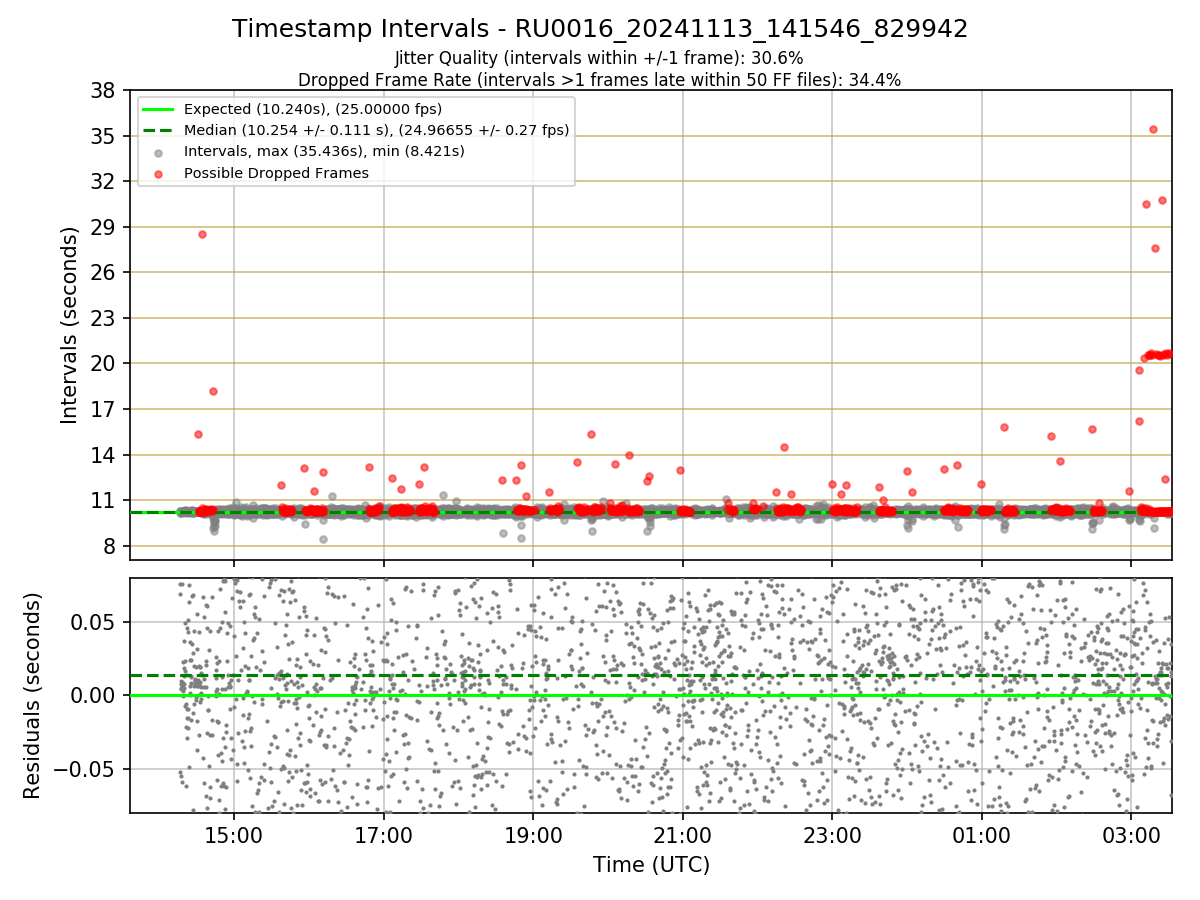Click the red dot marker in the legend
The image size is (1200, 900).
[160, 173]
